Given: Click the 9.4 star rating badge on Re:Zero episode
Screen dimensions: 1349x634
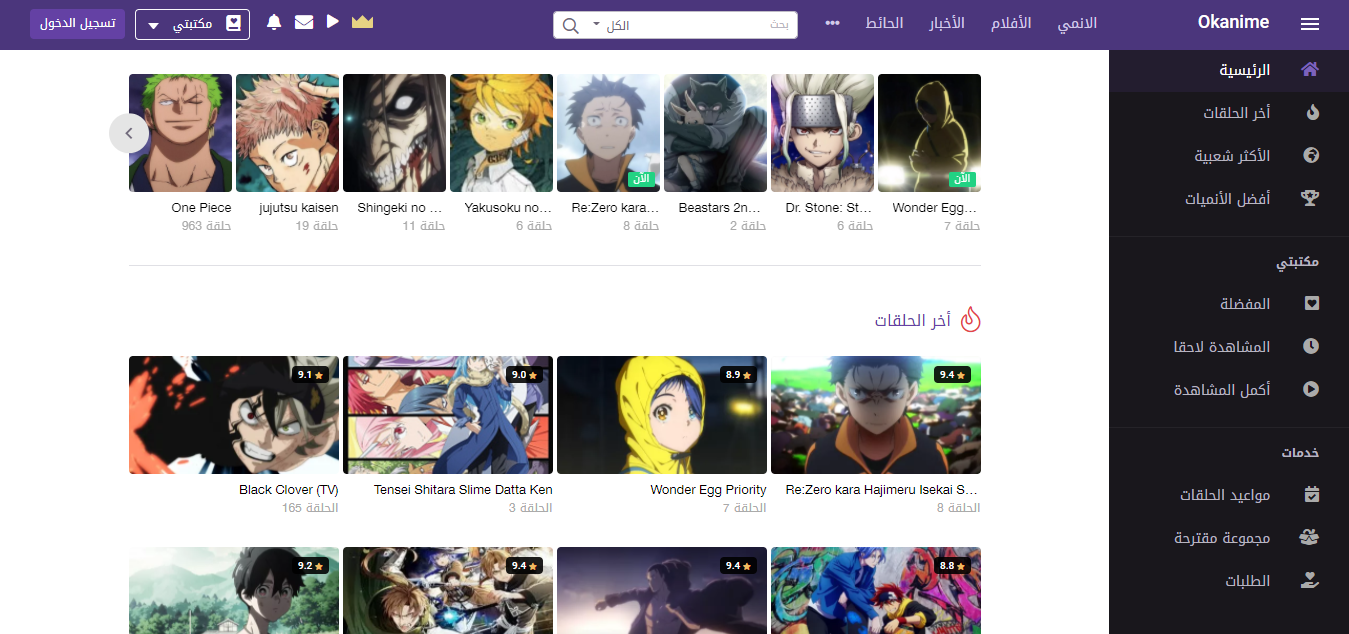Looking at the screenshot, I should point(952,375).
